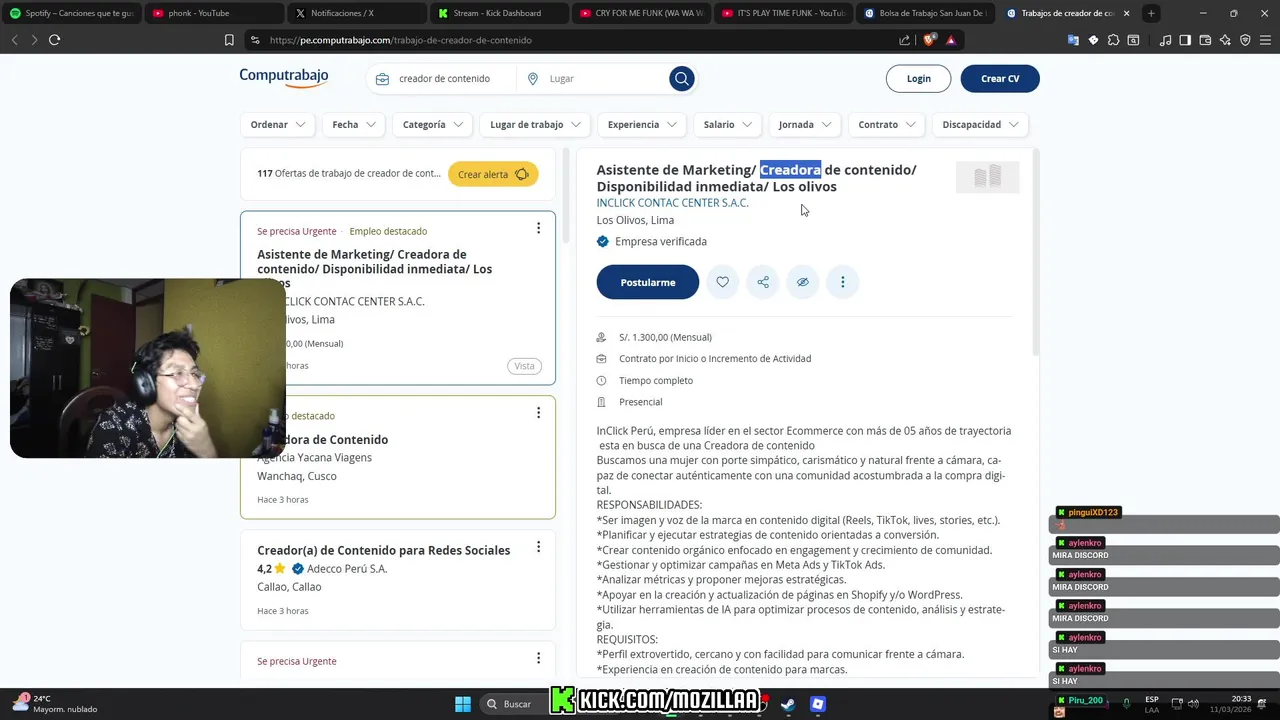Viewport: 1280px width, 720px height.
Task: Click the Adecco Perú S.A. company name
Action: pyautogui.click(x=347, y=569)
